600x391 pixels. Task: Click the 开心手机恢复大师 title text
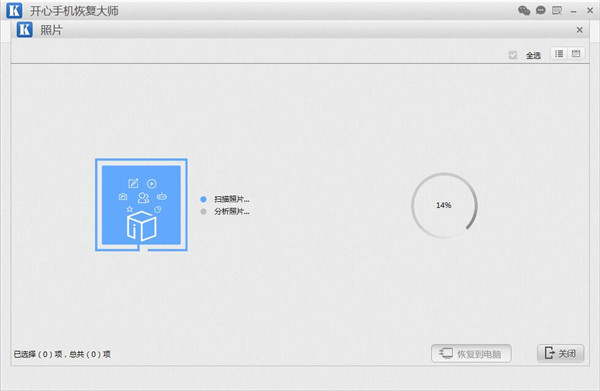[x=74, y=11]
